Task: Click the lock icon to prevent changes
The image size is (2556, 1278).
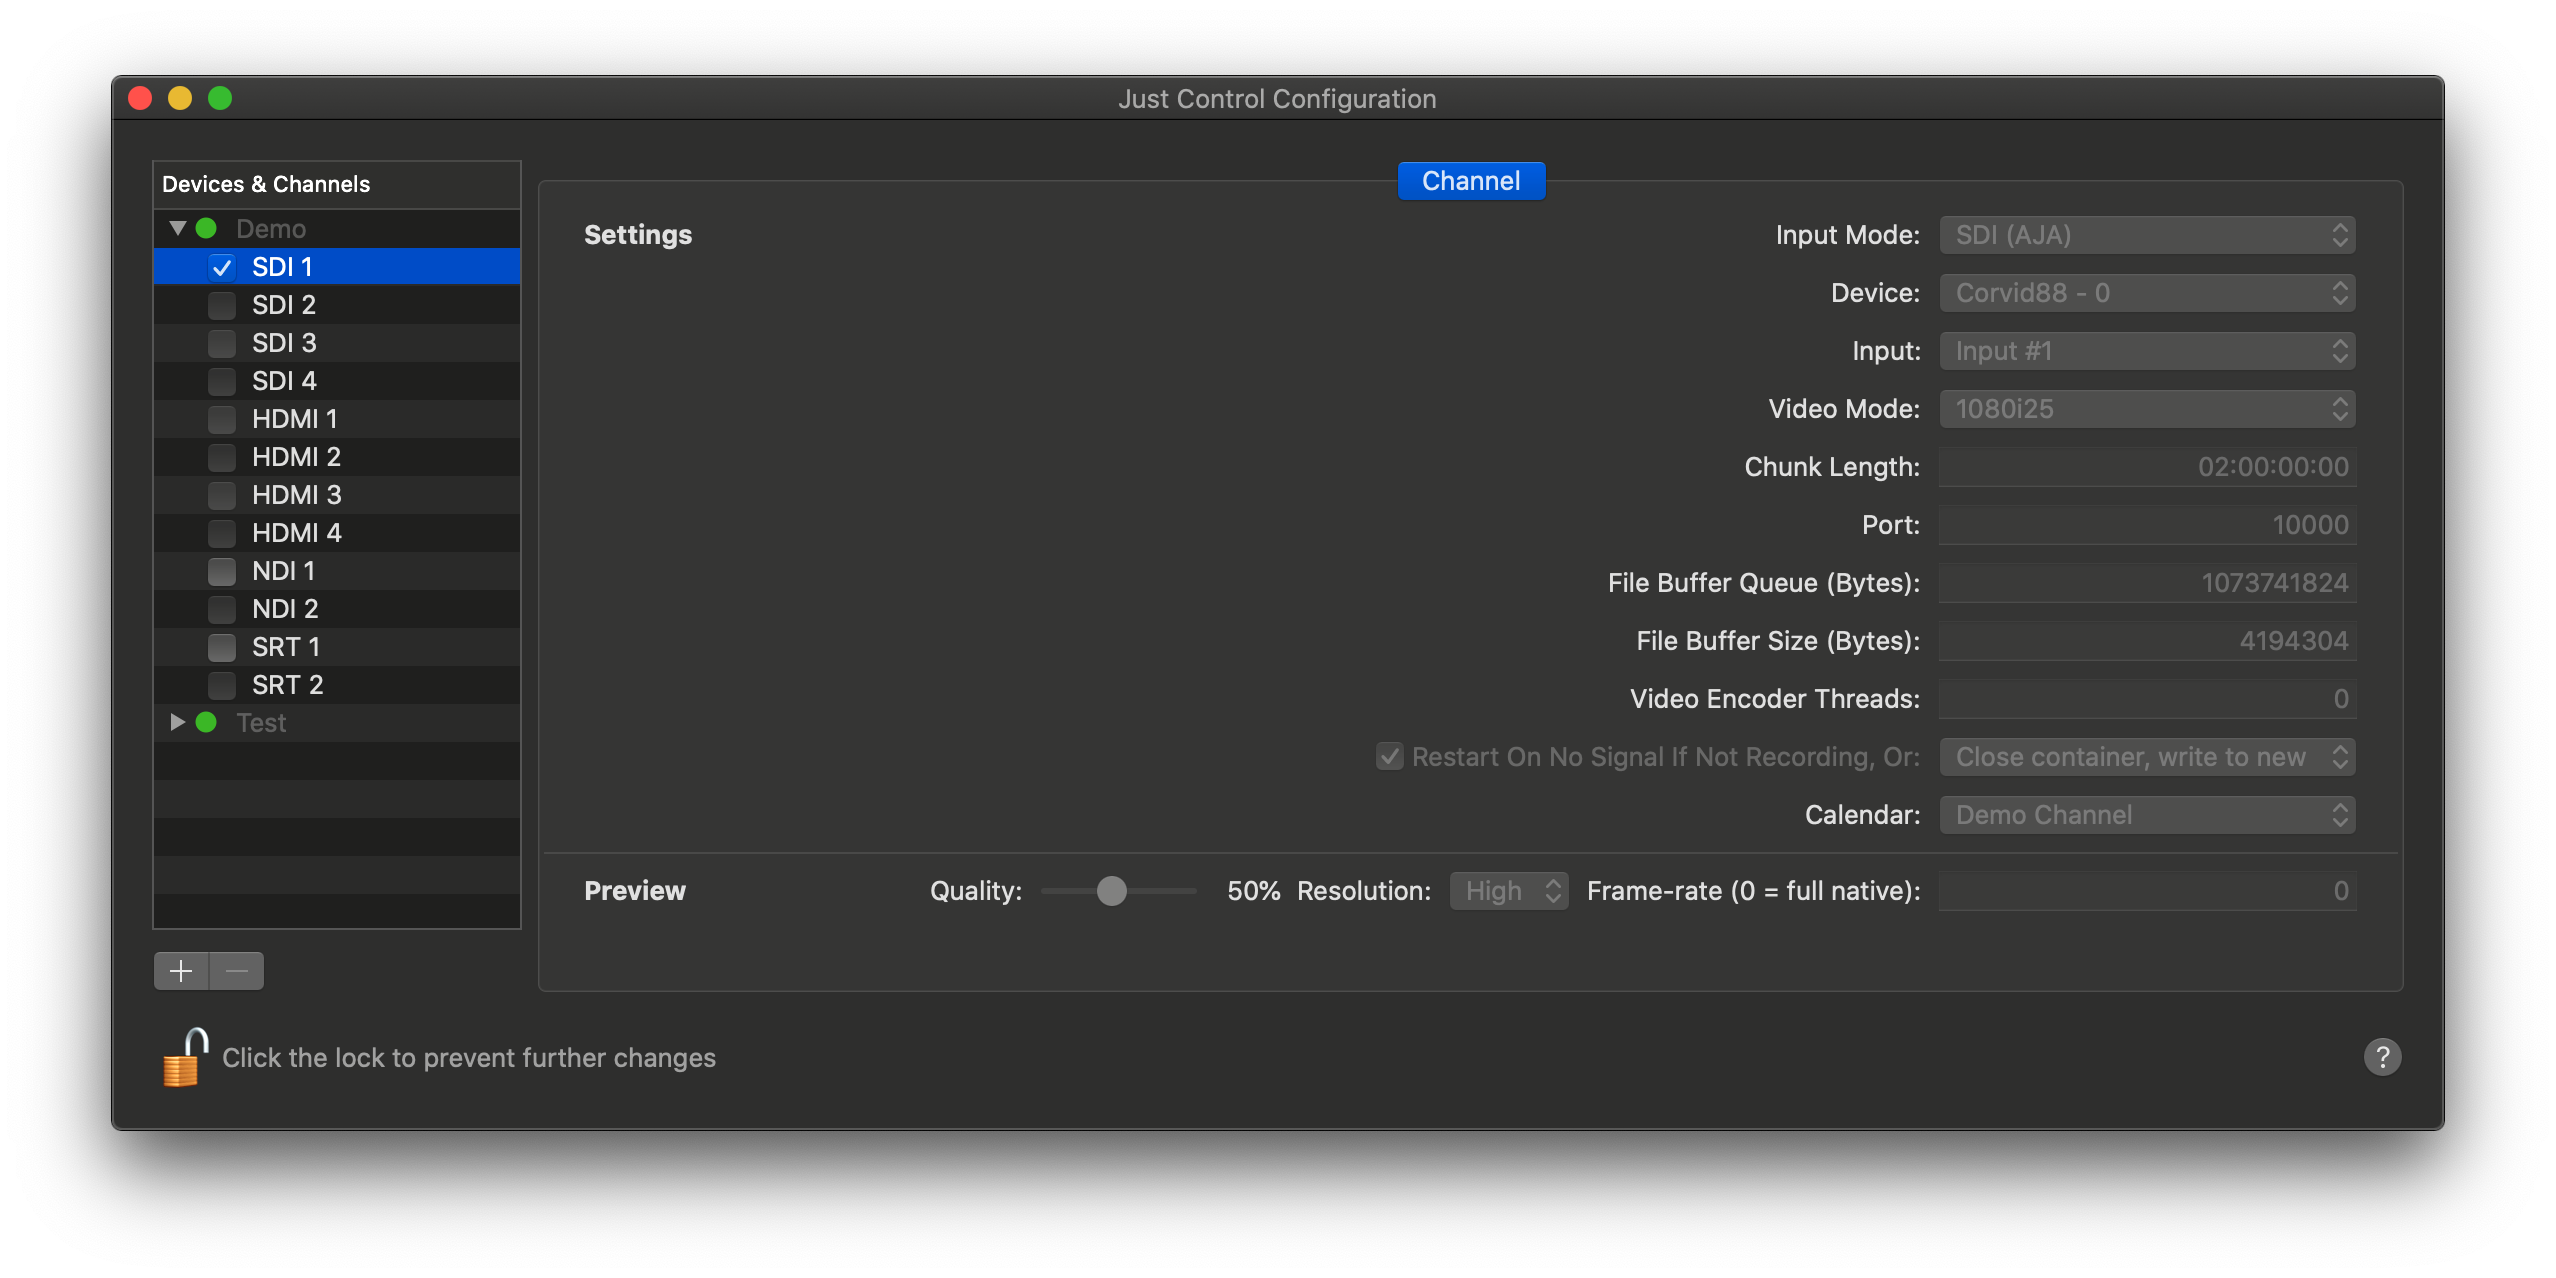Action: tap(185, 1057)
